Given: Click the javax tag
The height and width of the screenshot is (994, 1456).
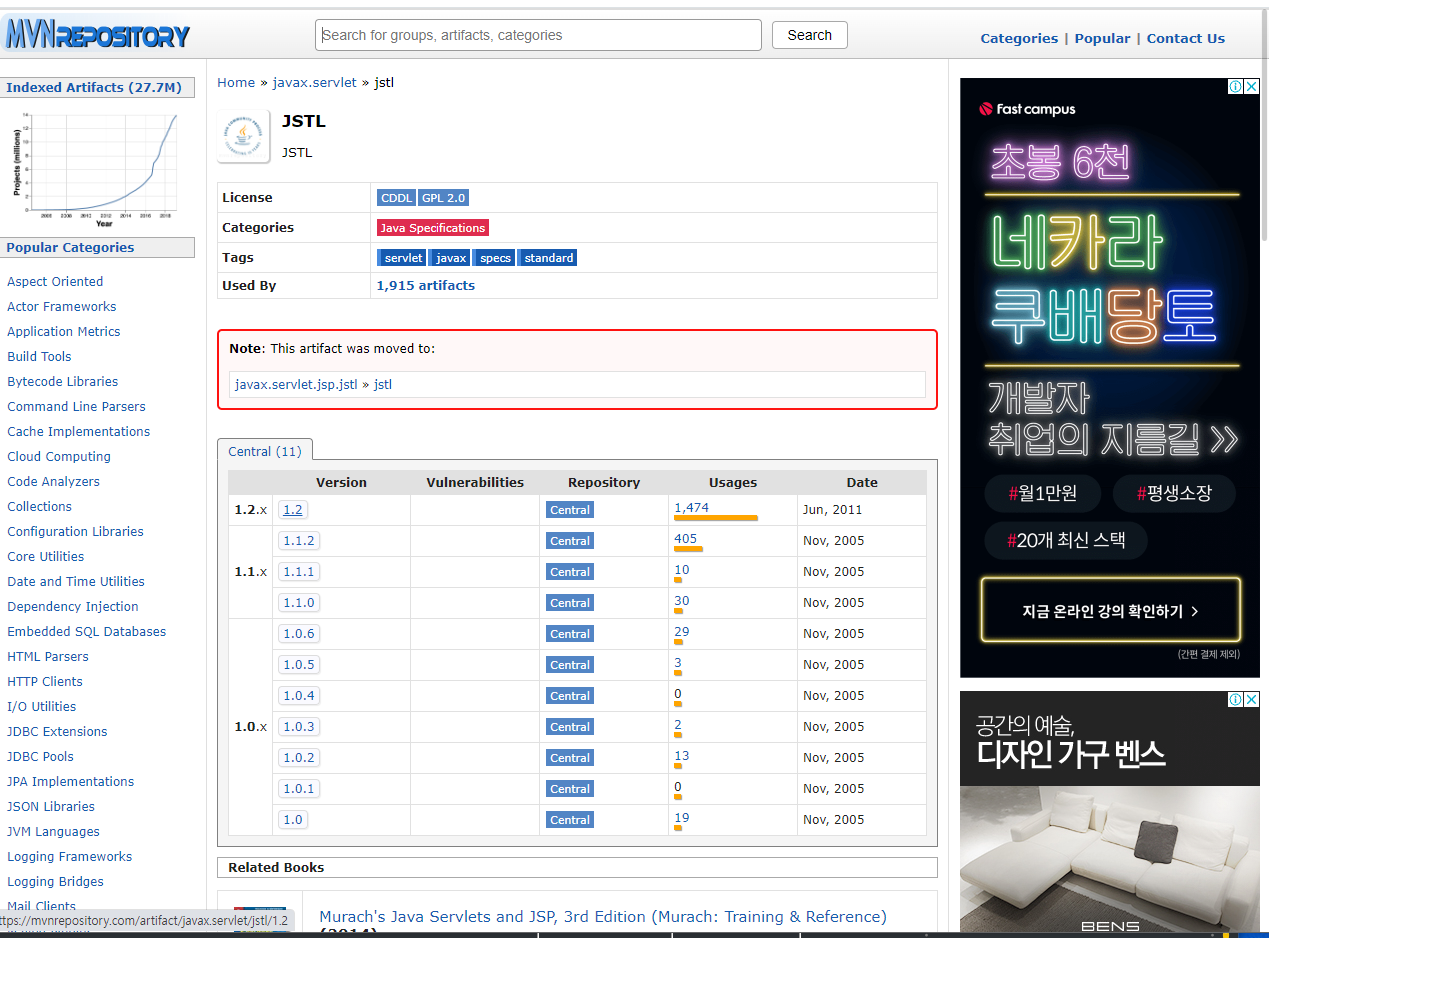Looking at the screenshot, I should pos(451,258).
